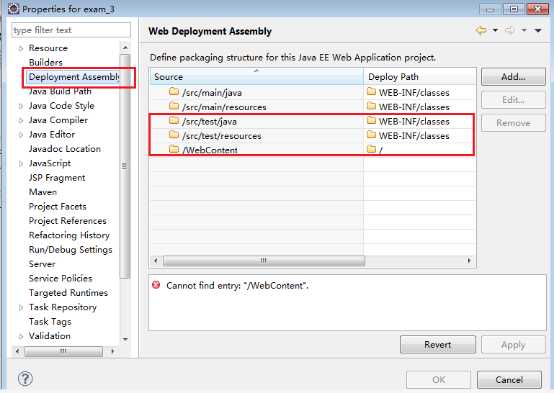Click the folder icon for /src/main/java

[173, 92]
